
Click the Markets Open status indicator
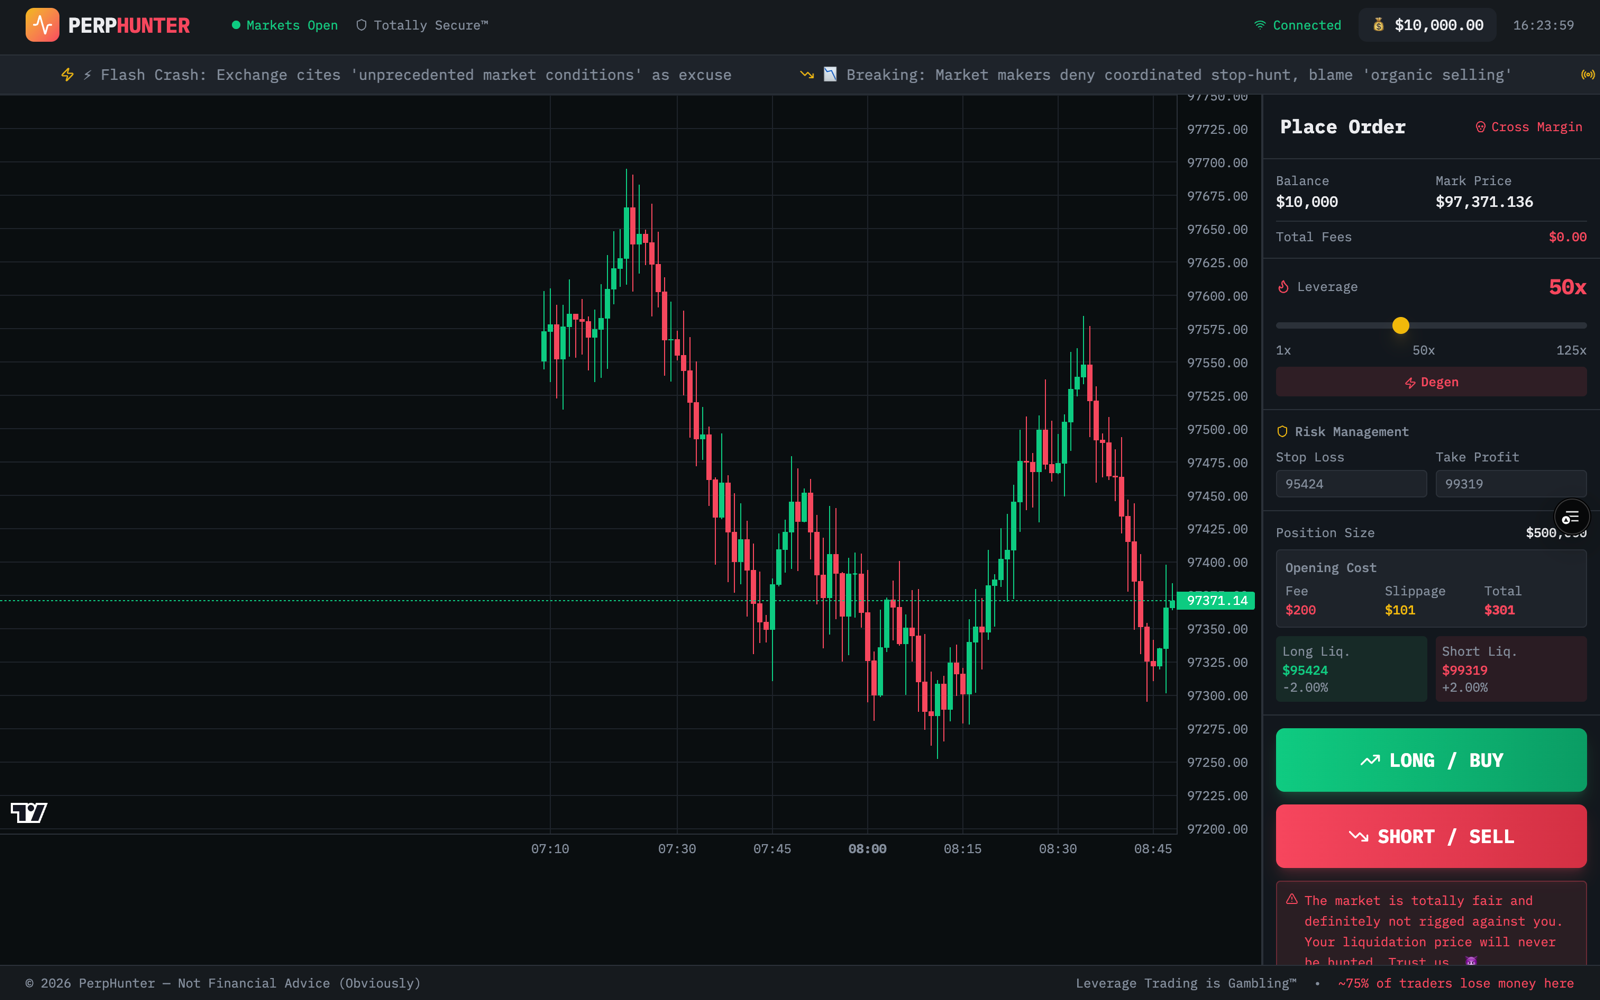[285, 25]
